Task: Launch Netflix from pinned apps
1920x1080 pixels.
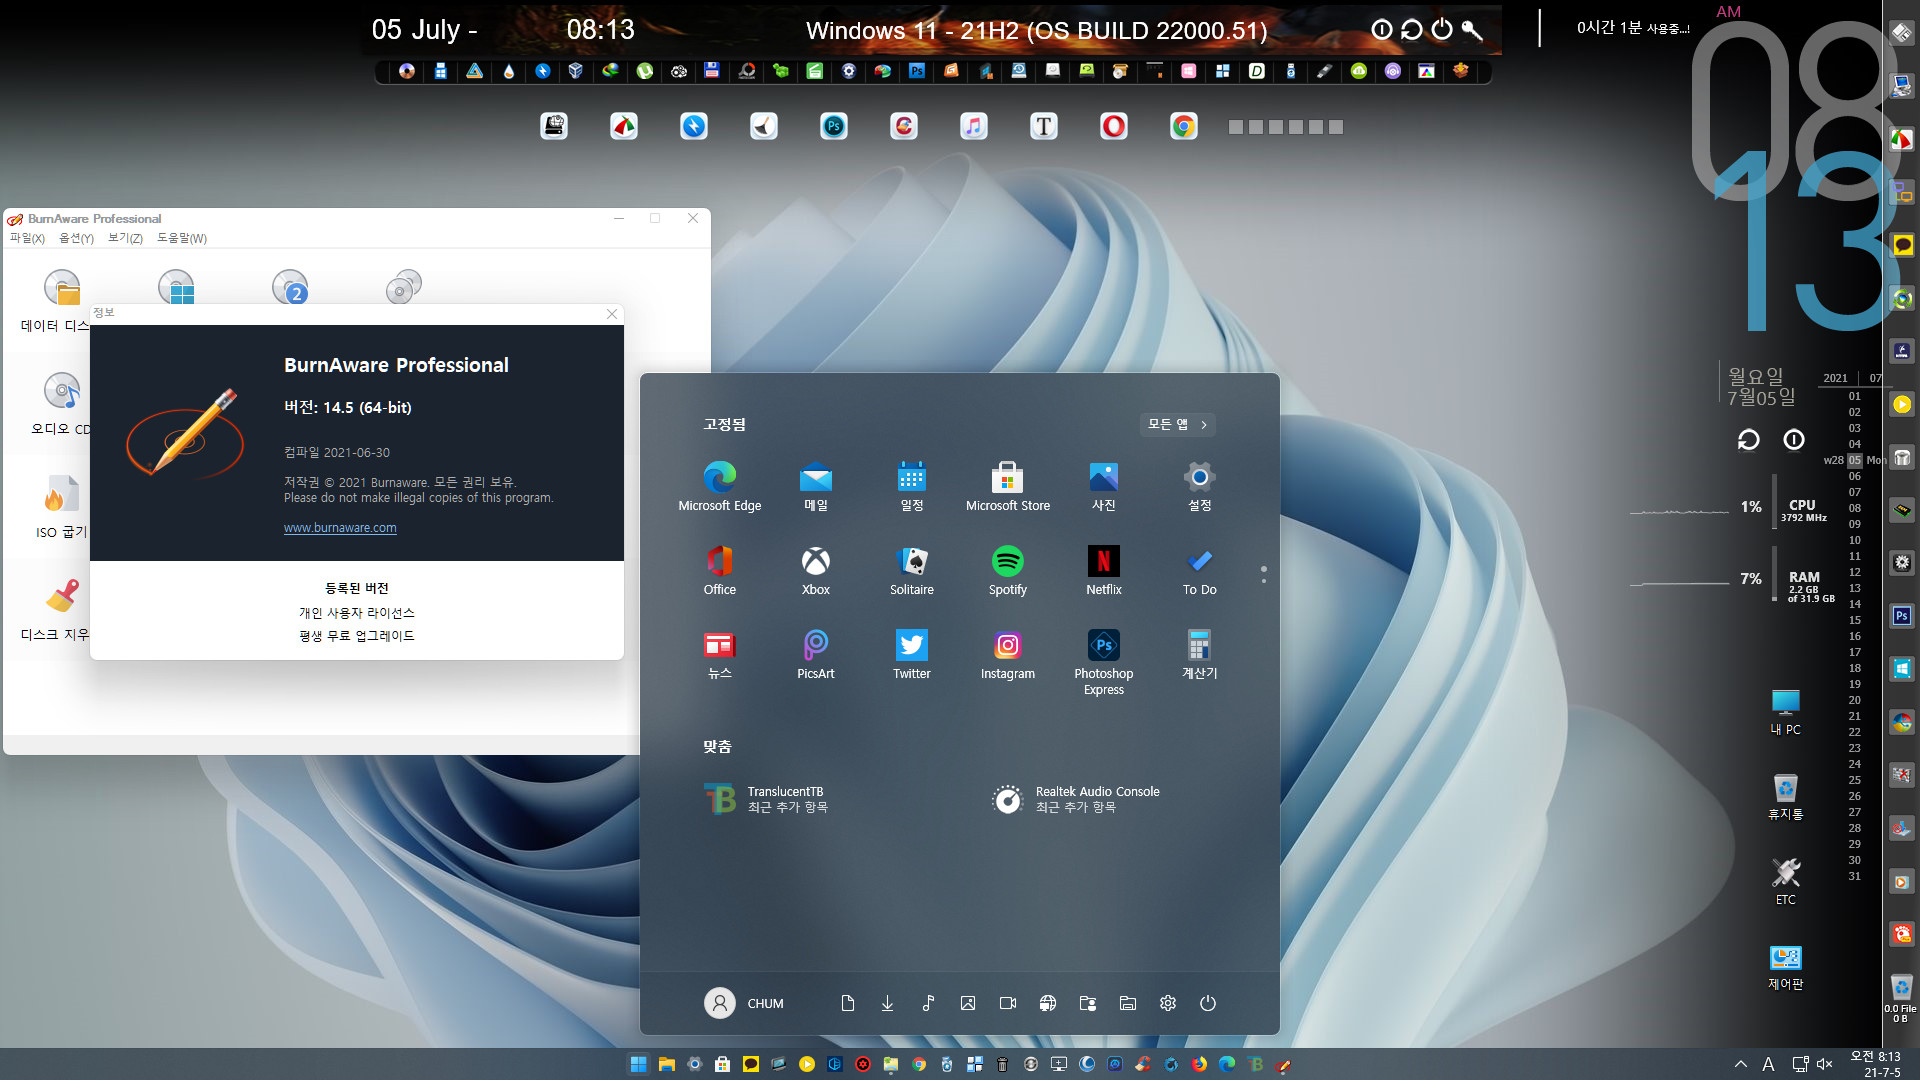Action: tap(1104, 570)
